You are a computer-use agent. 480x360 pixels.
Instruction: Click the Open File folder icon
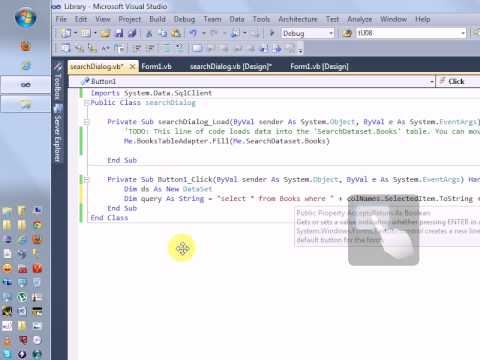105,33
